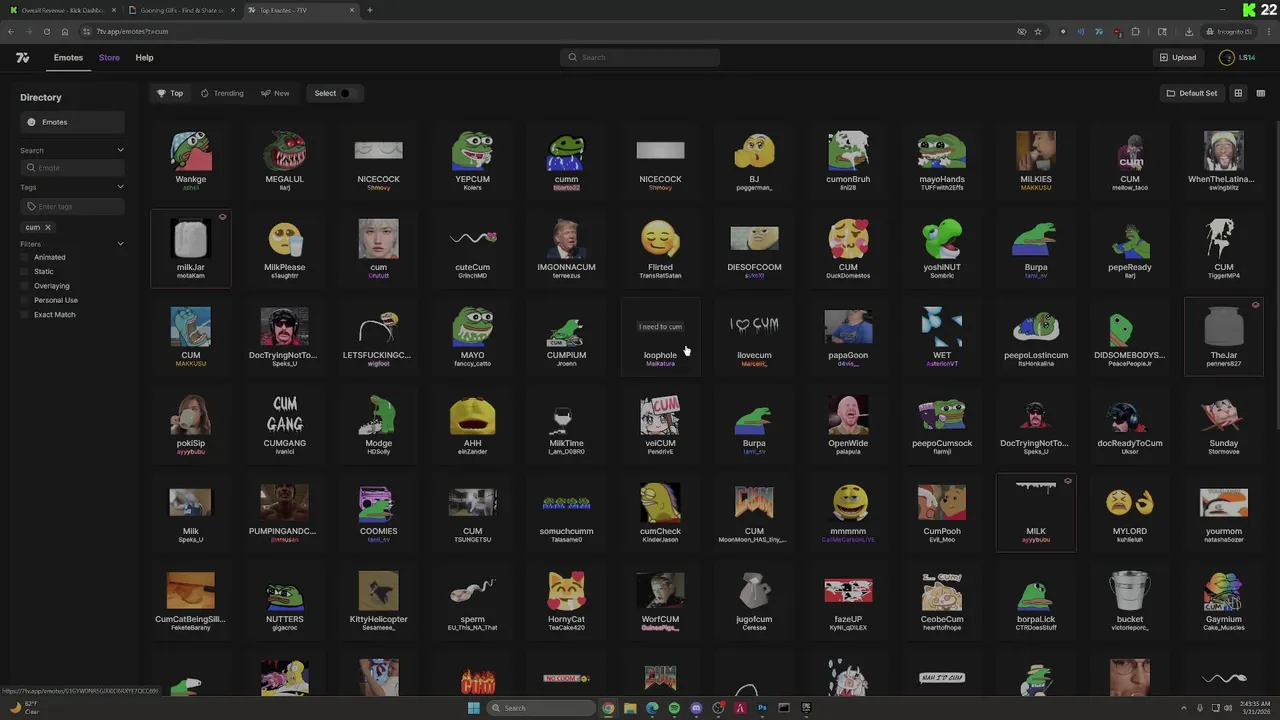Open the L514 user profile avatar
Screen dimensions: 1280x720
click(x=1227, y=57)
